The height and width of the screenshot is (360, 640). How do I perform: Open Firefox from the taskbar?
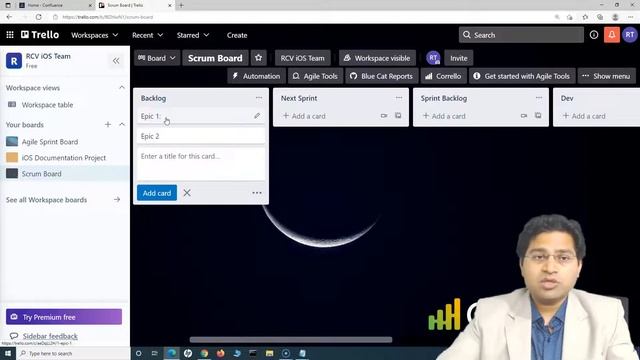pos(220,353)
